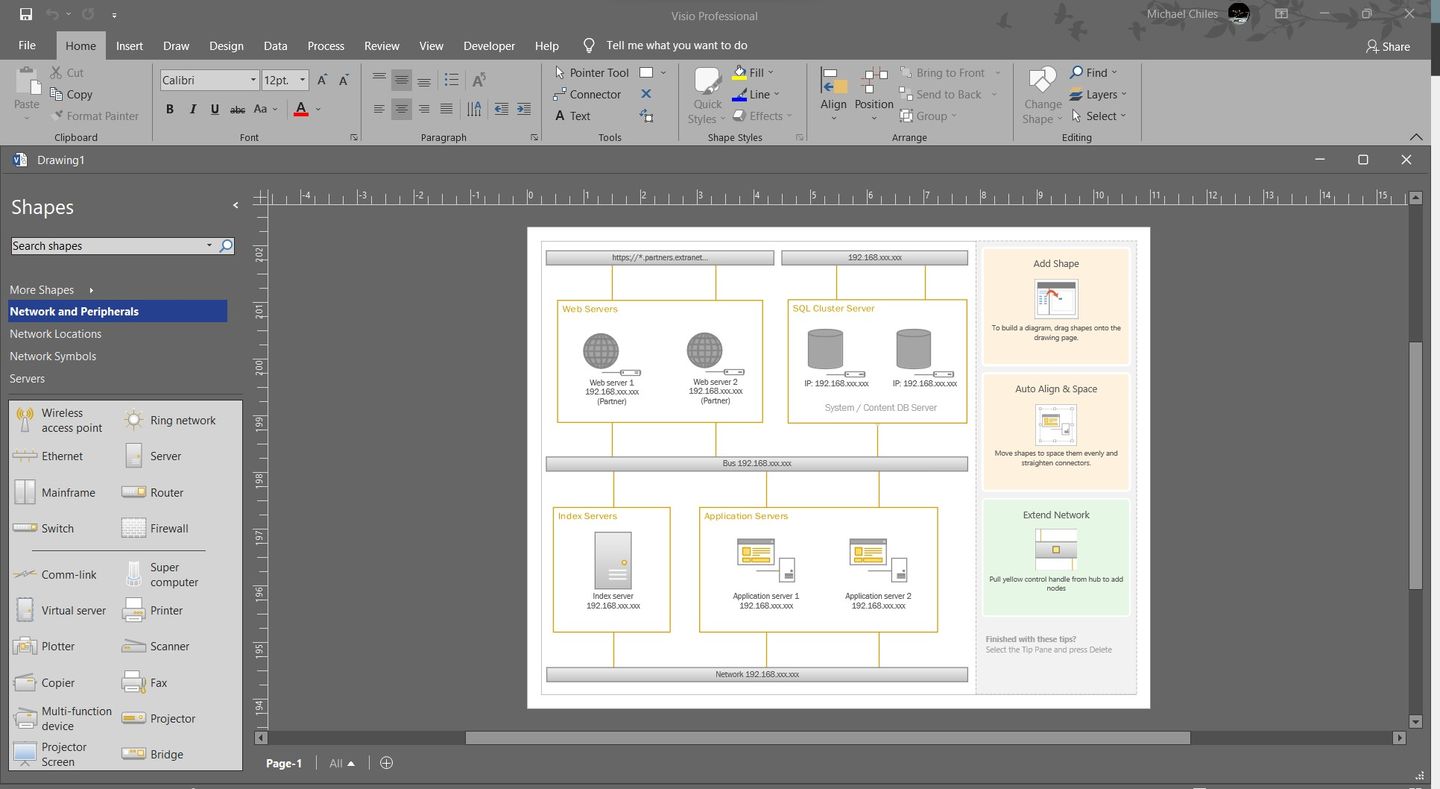Click the font color swatch icon
The image size is (1440, 789).
coord(301,109)
